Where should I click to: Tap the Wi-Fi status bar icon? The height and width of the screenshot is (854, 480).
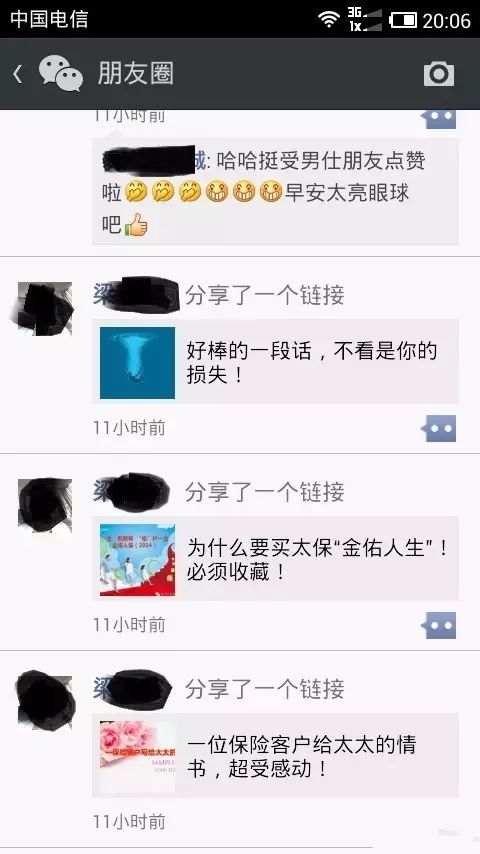point(329,20)
